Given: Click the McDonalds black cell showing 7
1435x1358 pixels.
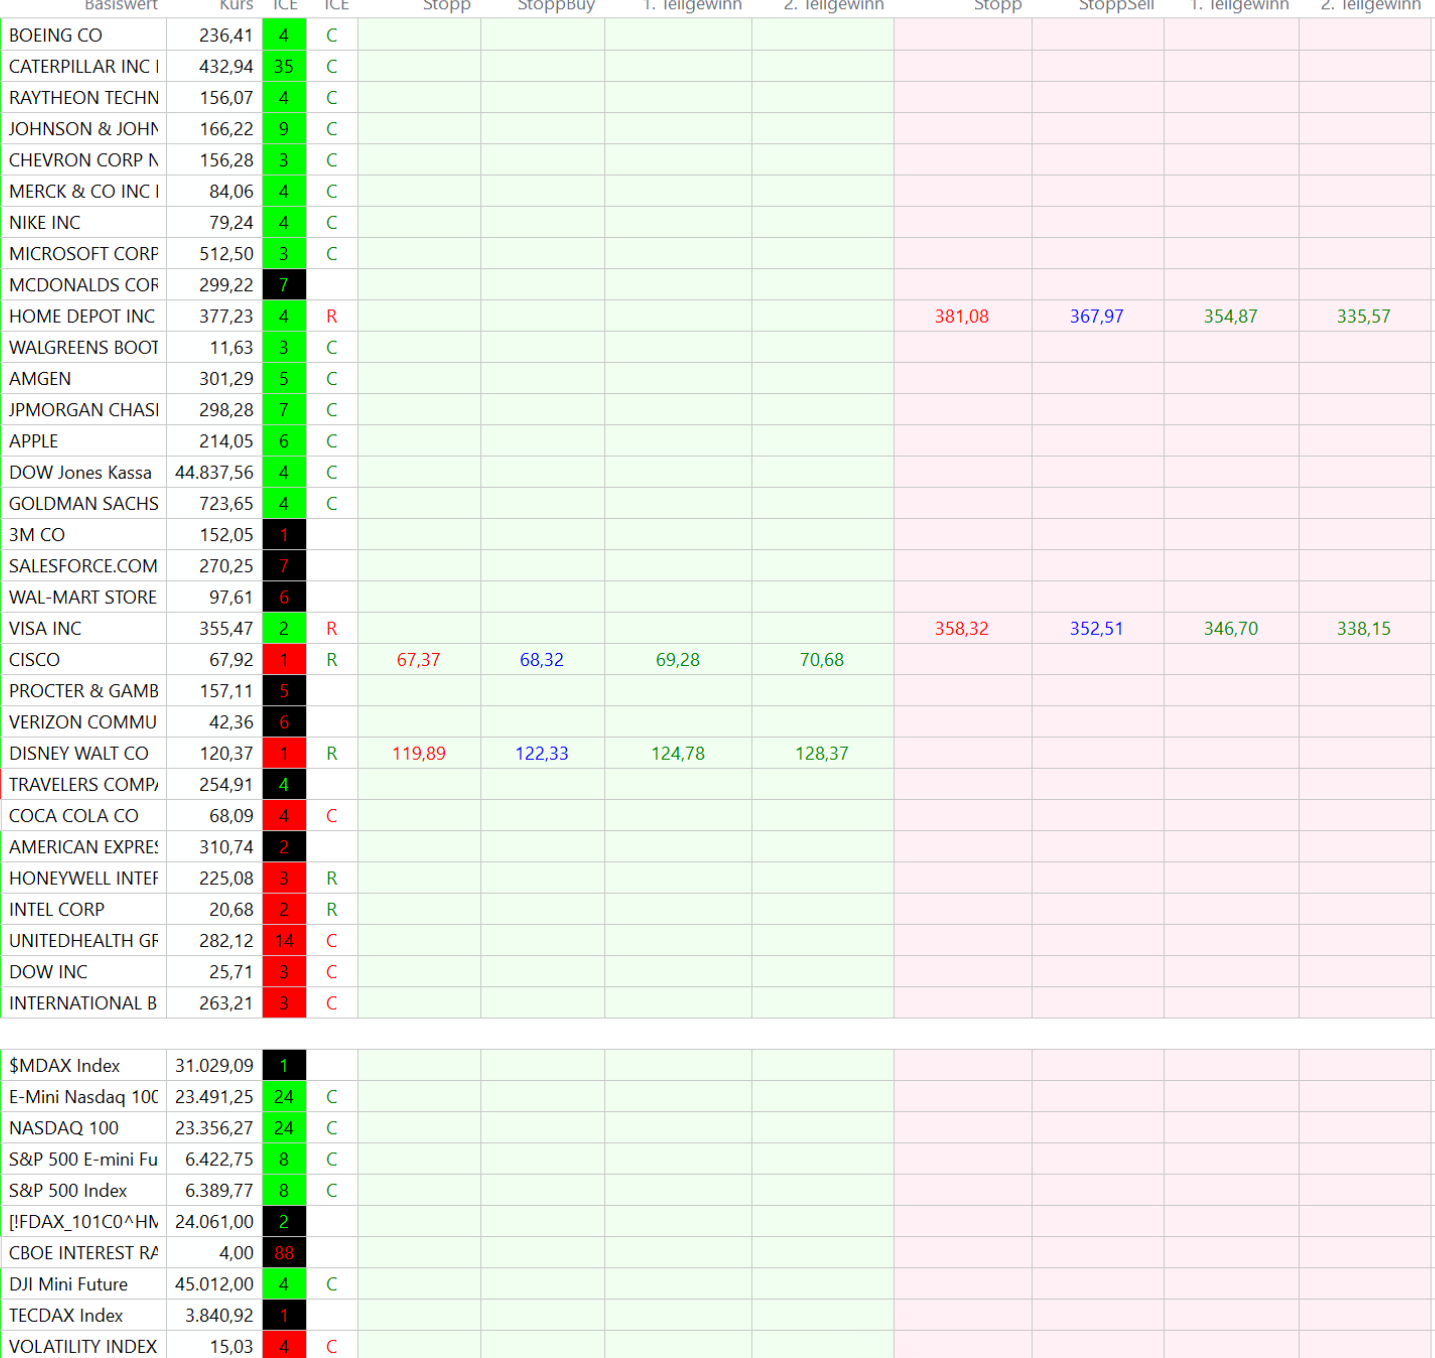Looking at the screenshot, I should point(284,285).
